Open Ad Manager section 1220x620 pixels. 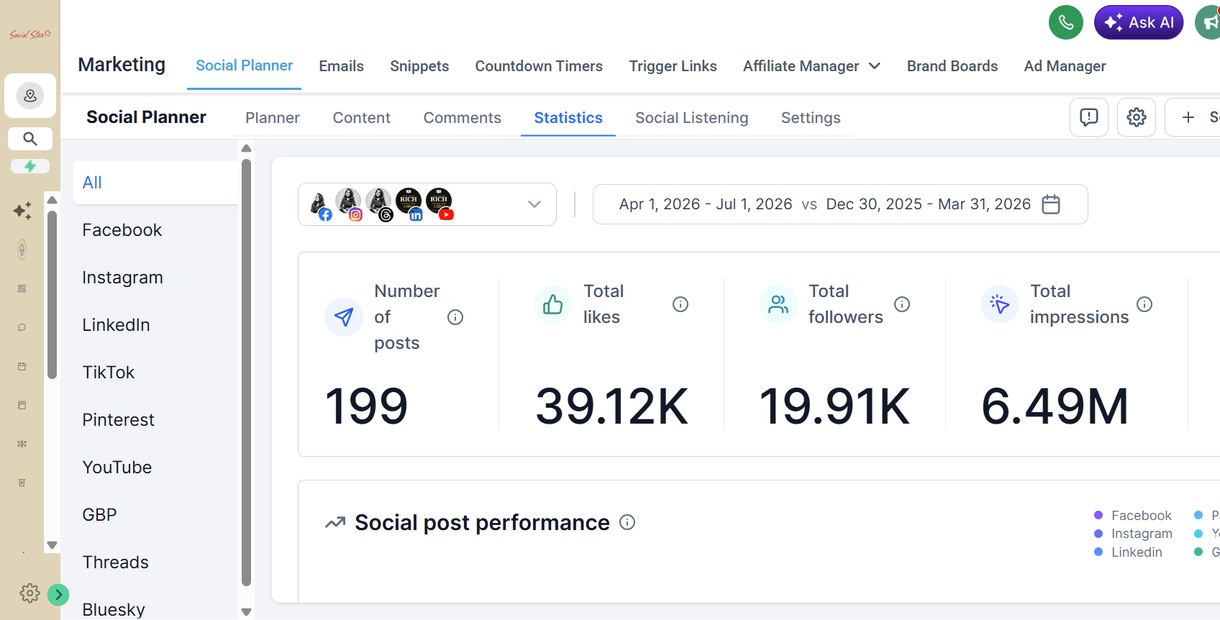coord(1065,66)
